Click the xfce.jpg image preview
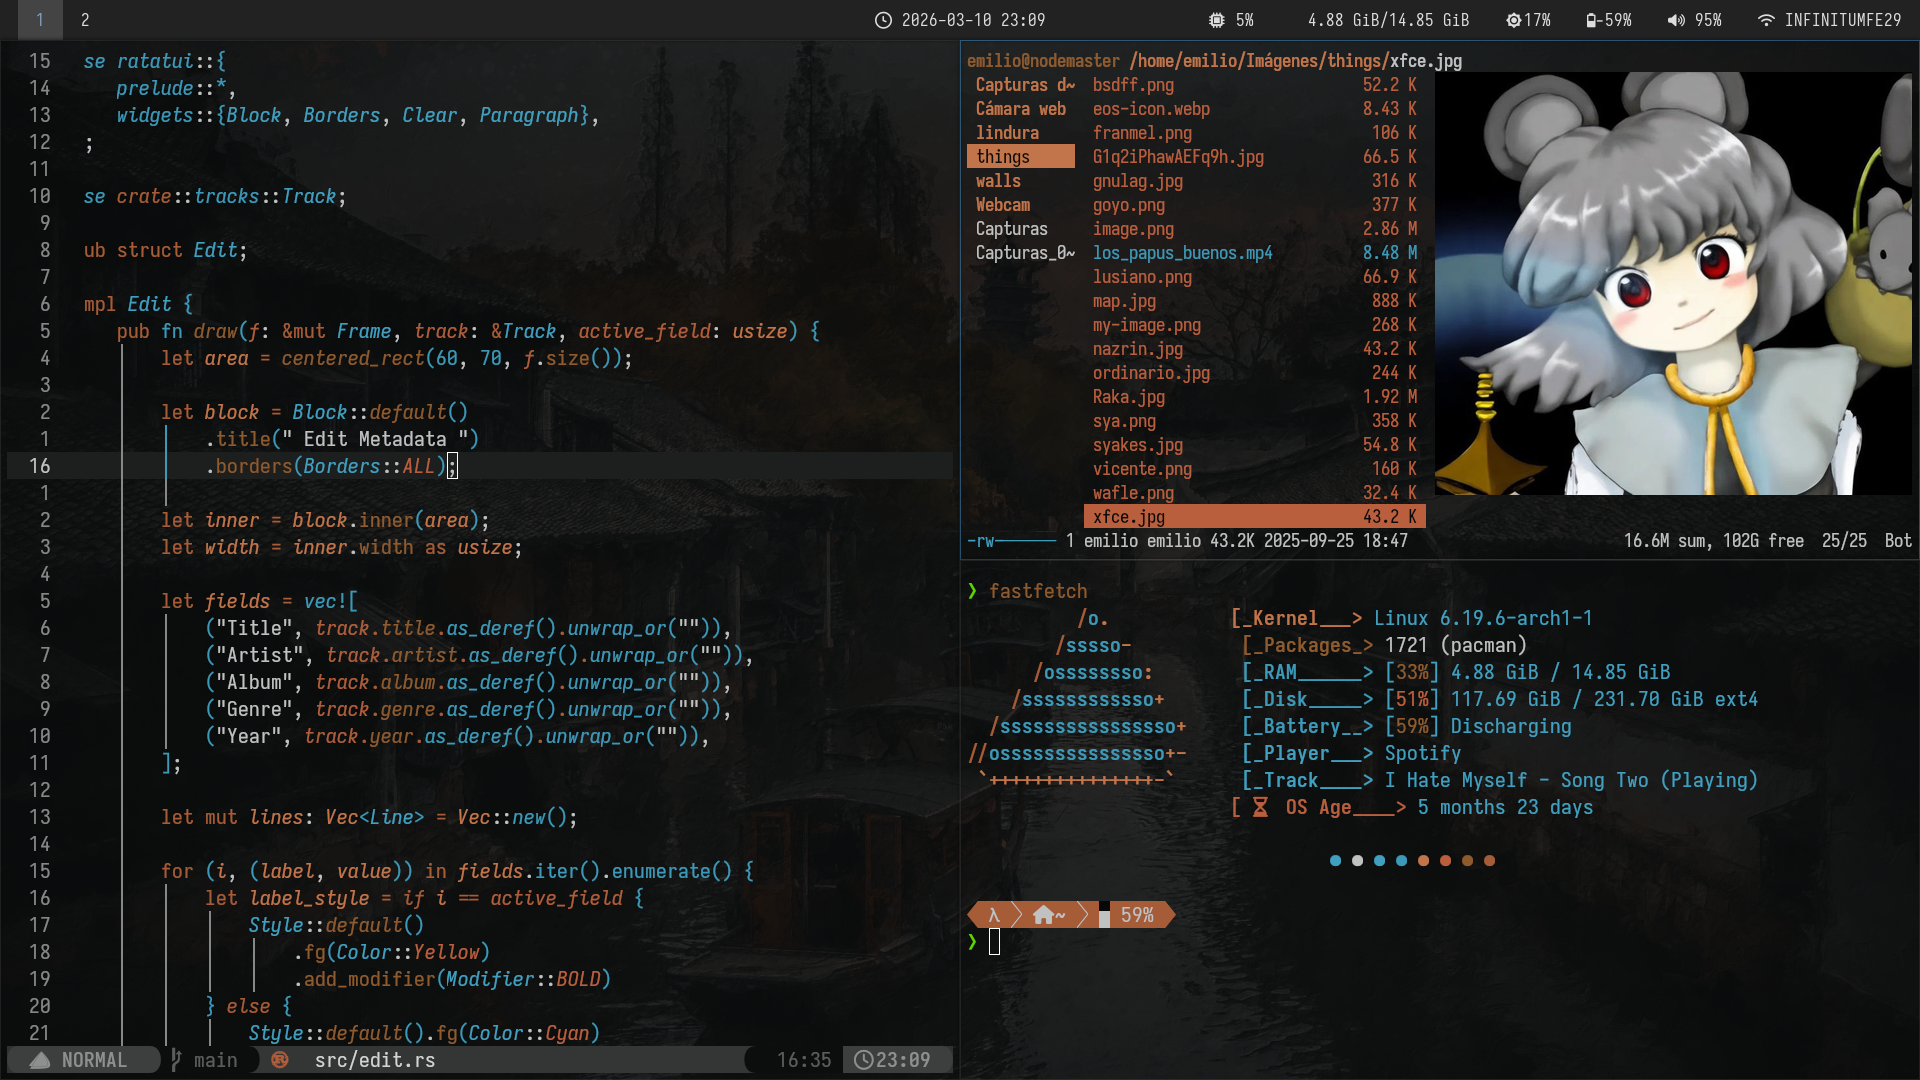Image resolution: width=1920 pixels, height=1080 pixels. point(1672,285)
